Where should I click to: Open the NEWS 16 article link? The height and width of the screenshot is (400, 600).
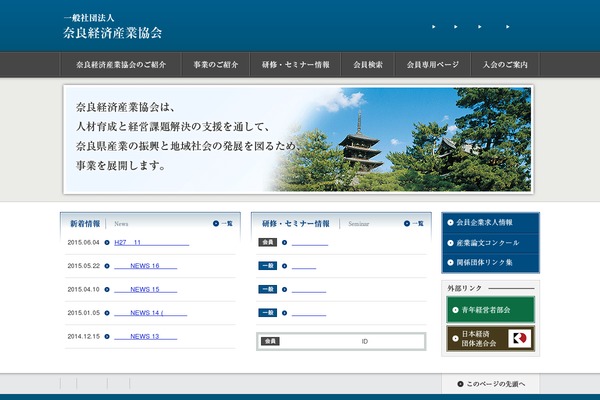145,266
